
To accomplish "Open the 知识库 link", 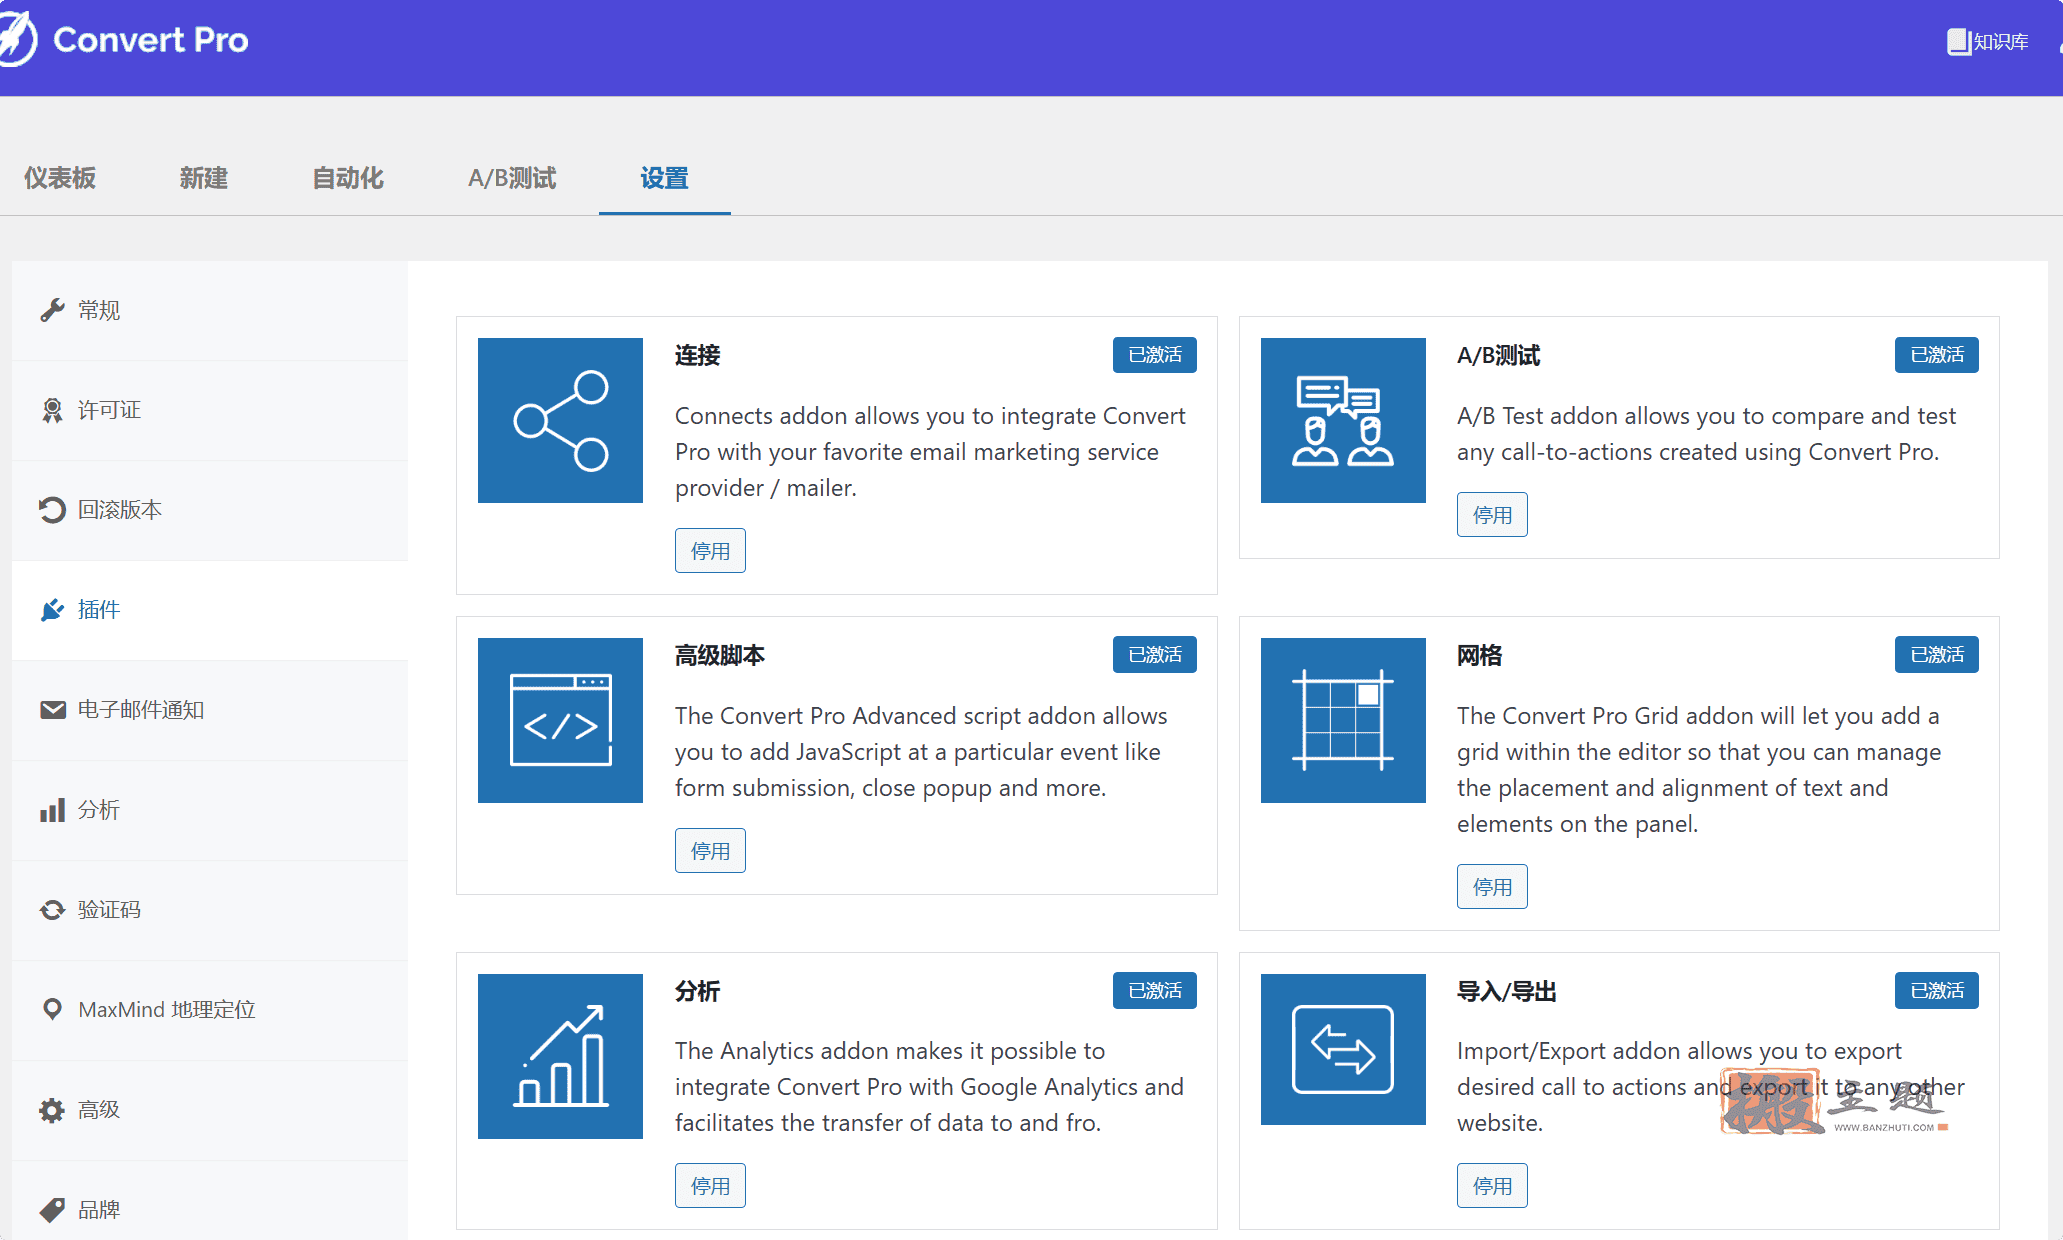I will click(x=1989, y=42).
